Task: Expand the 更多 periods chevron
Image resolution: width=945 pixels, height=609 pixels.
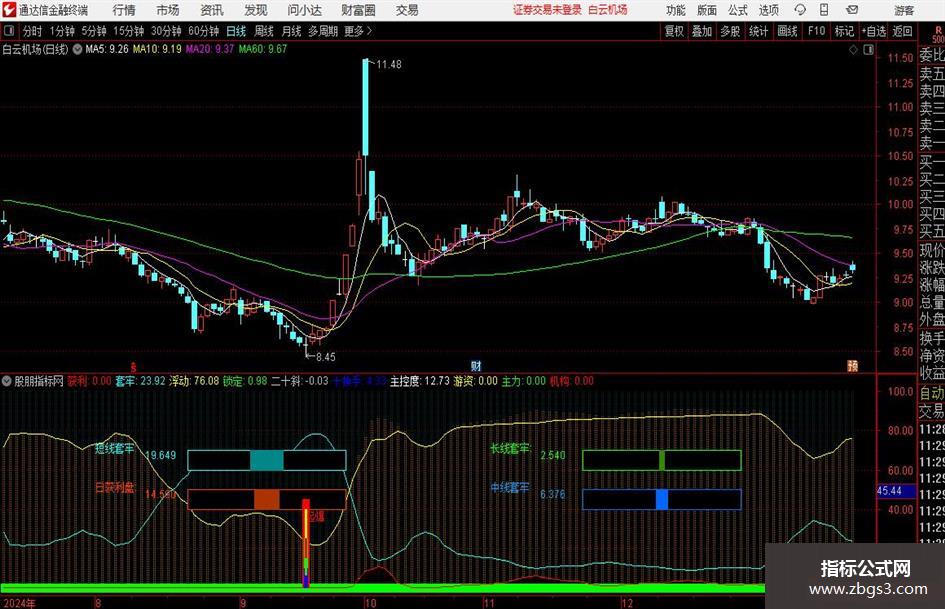Action: point(359,31)
